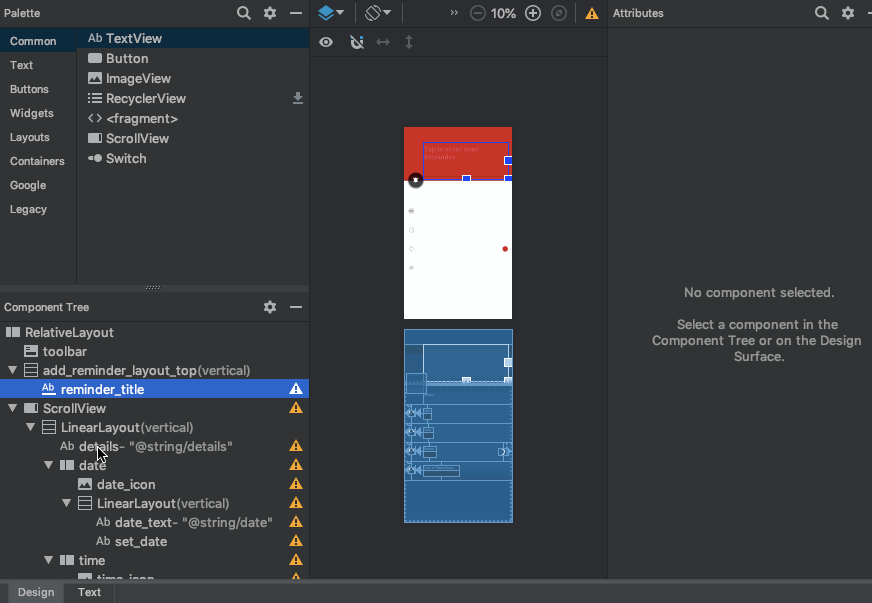The width and height of the screenshot is (872, 603).
Task: Collapse the date layout node
Action: click(48, 465)
